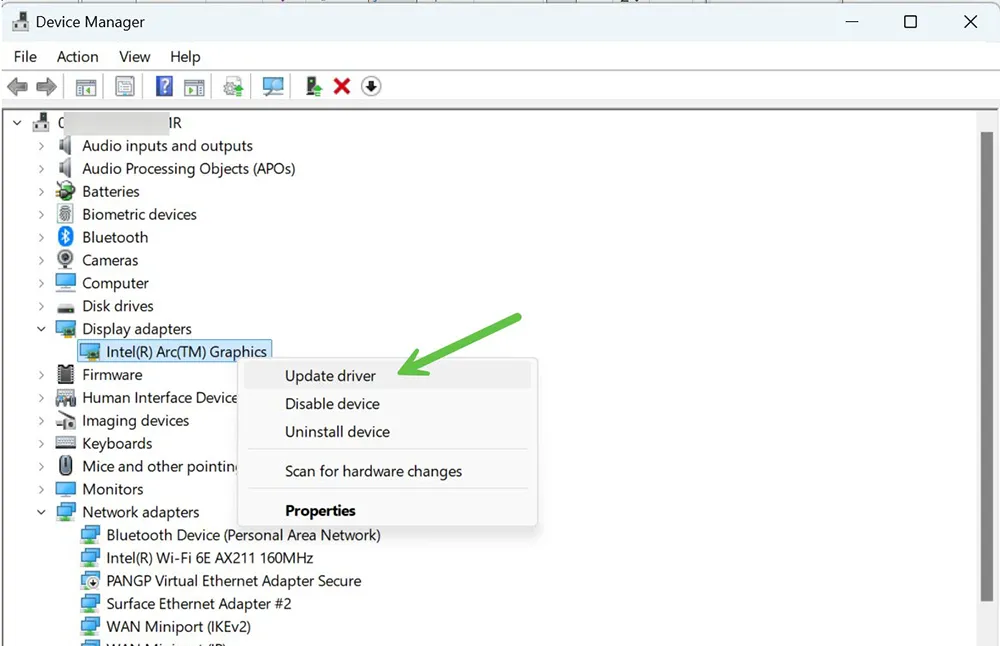1000x646 pixels.
Task: Collapse the Network adapters category
Action: pyautogui.click(x=41, y=512)
